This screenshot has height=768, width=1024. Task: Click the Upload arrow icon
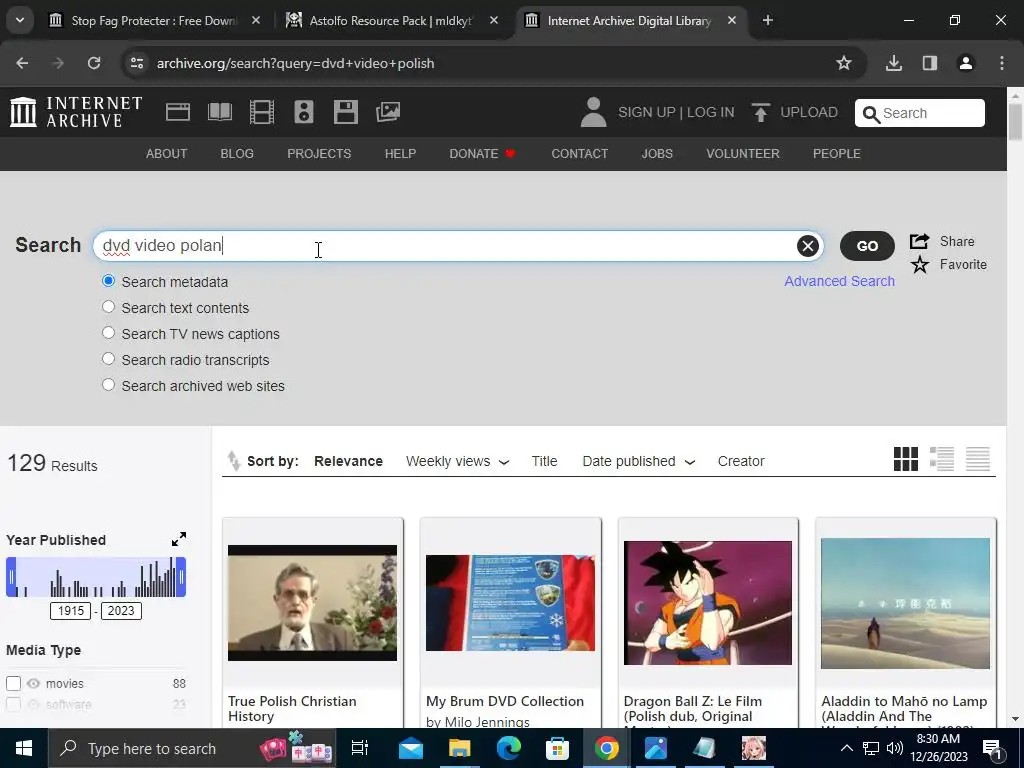pos(760,112)
